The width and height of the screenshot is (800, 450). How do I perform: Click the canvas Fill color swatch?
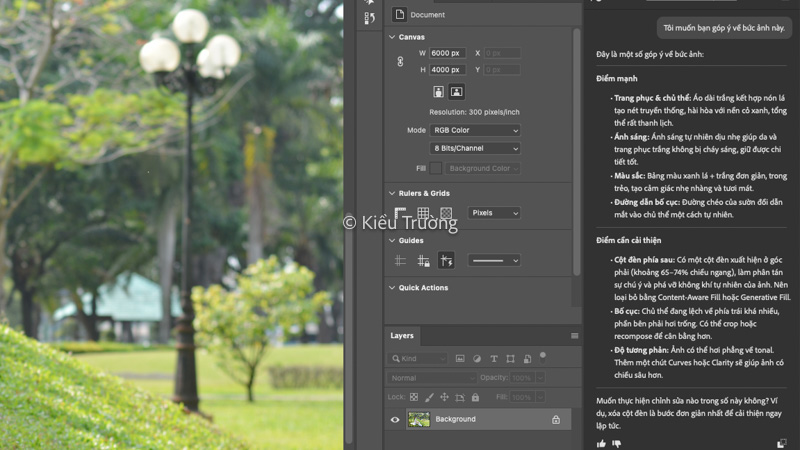point(435,168)
